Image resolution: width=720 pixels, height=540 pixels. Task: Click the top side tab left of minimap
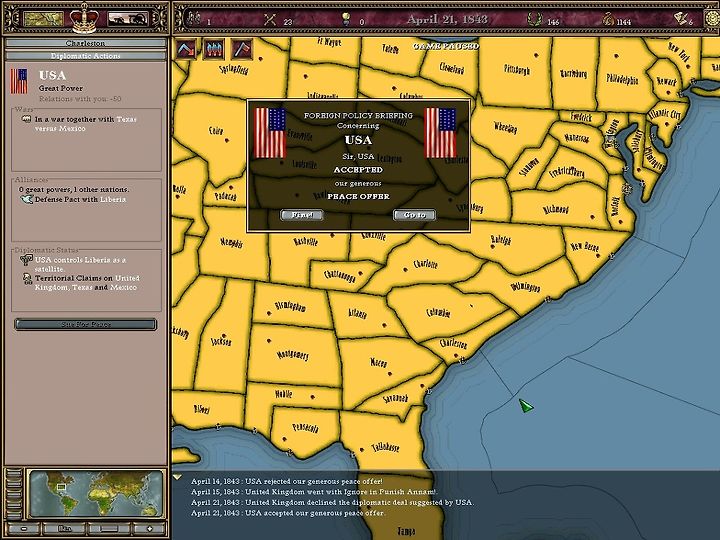14,473
